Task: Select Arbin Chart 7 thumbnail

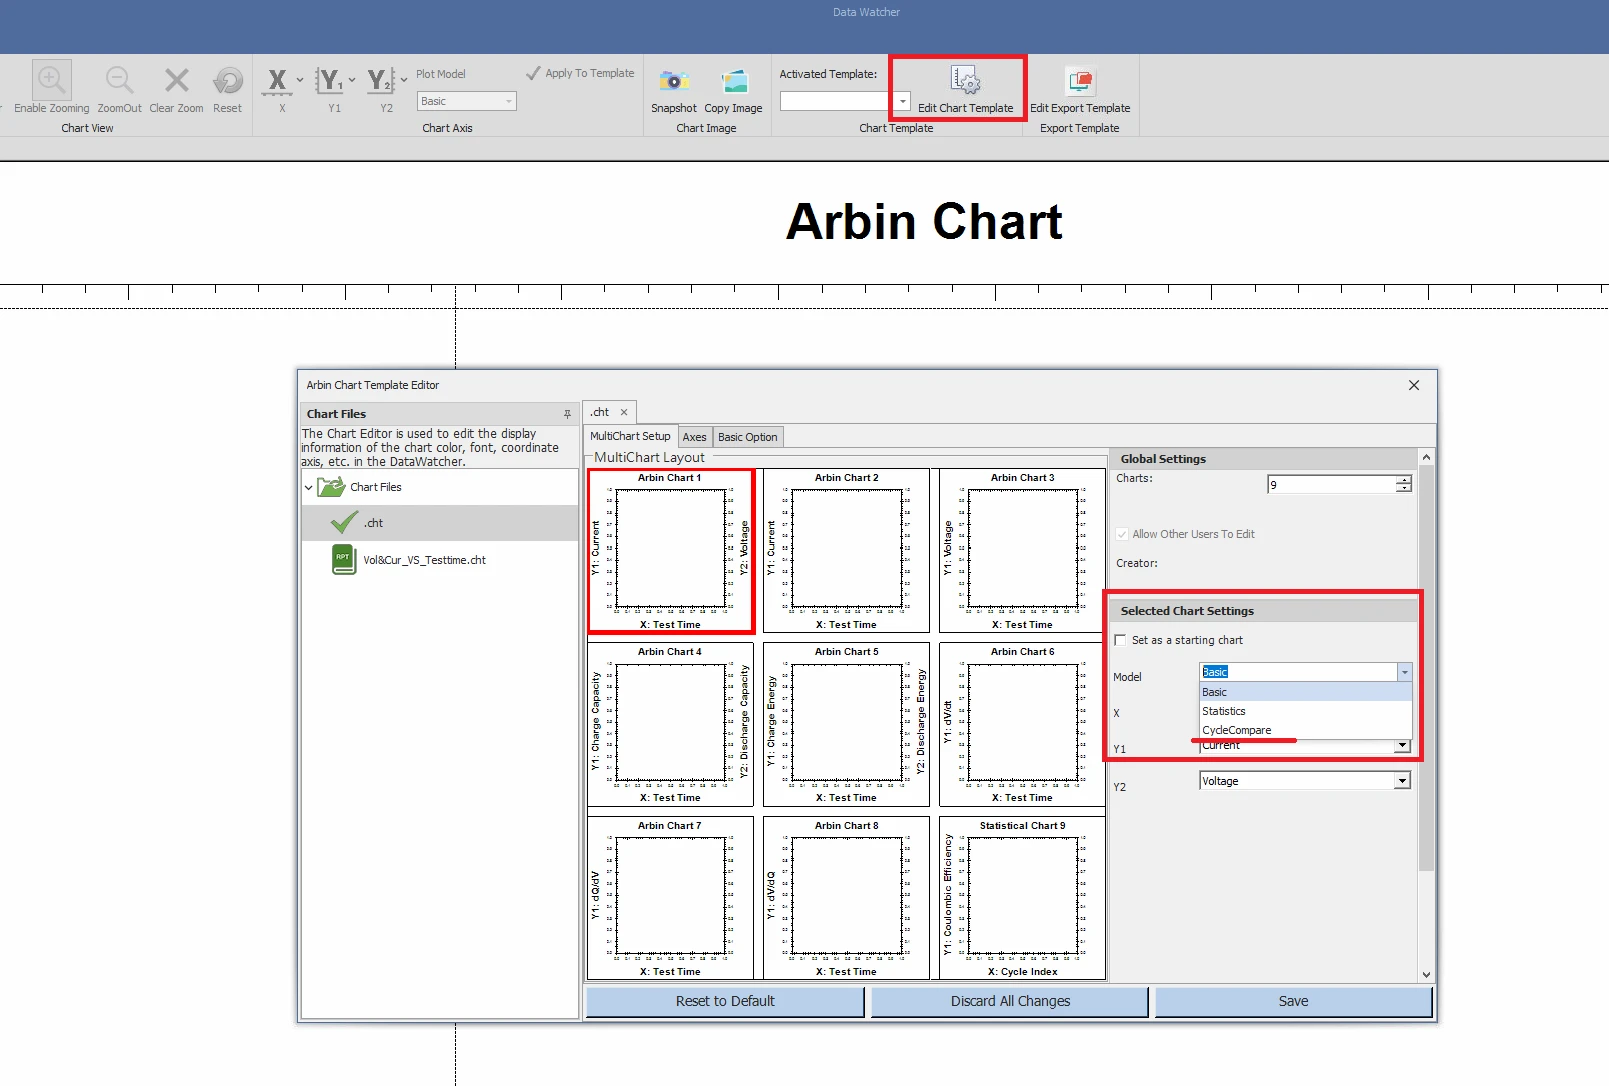Action: (x=670, y=898)
